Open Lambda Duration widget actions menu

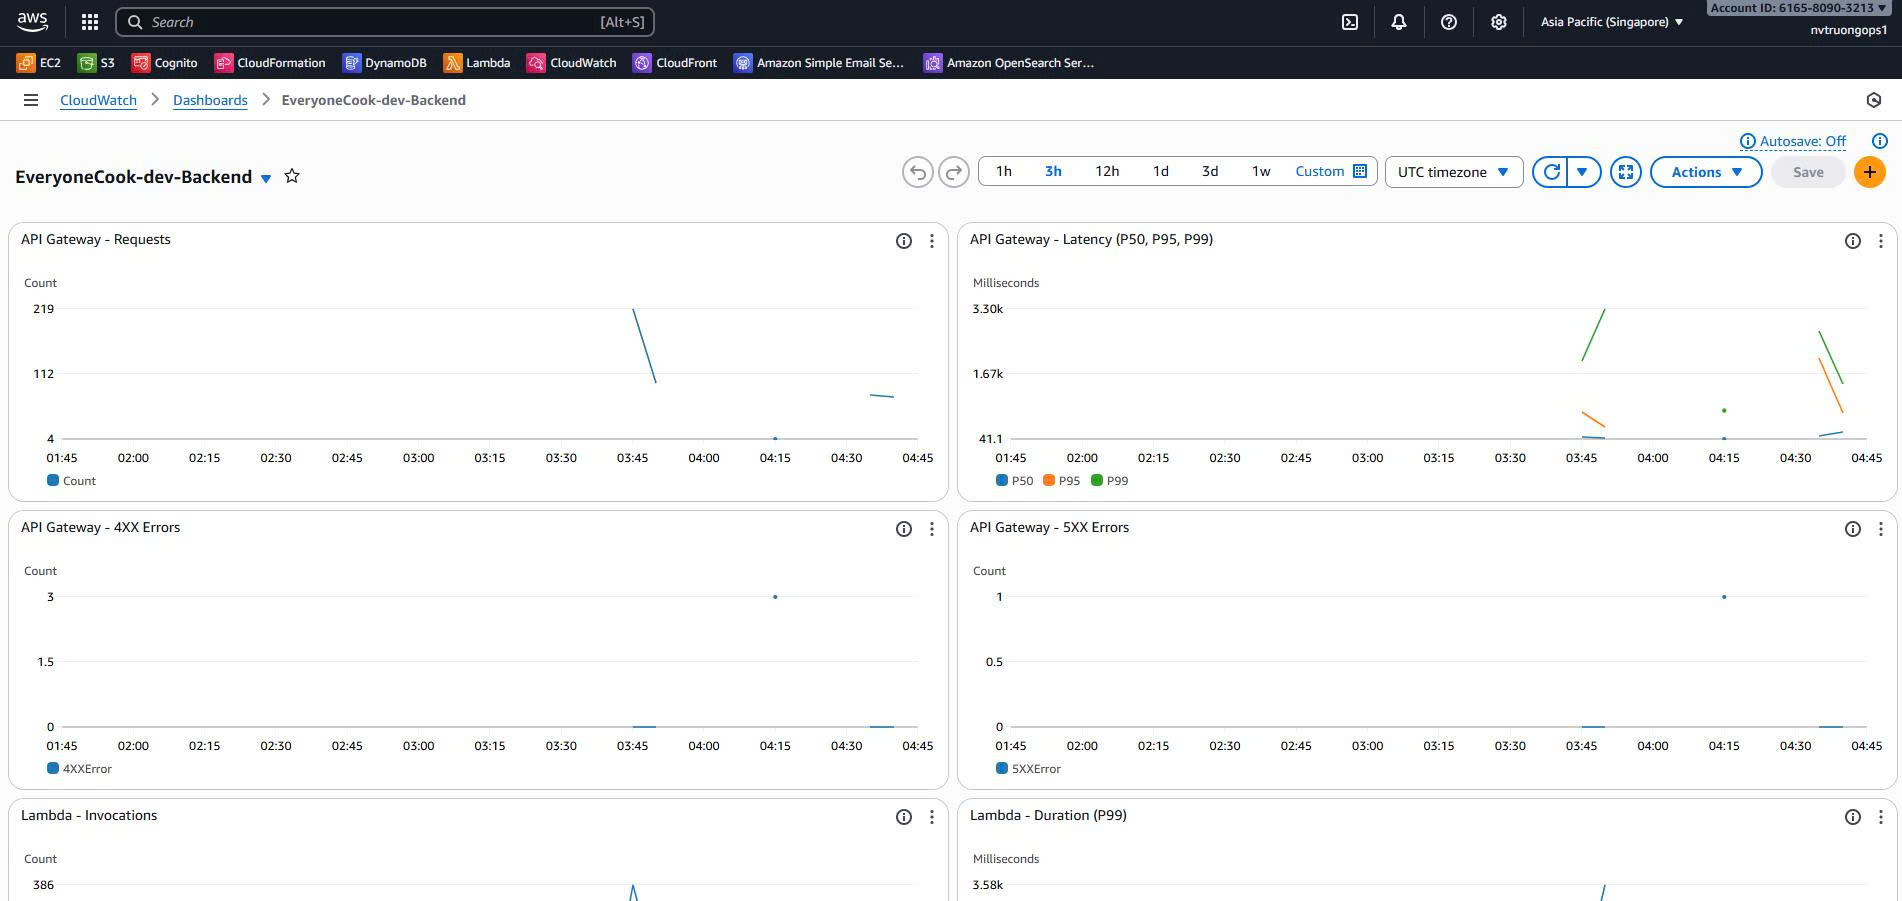tap(1881, 817)
